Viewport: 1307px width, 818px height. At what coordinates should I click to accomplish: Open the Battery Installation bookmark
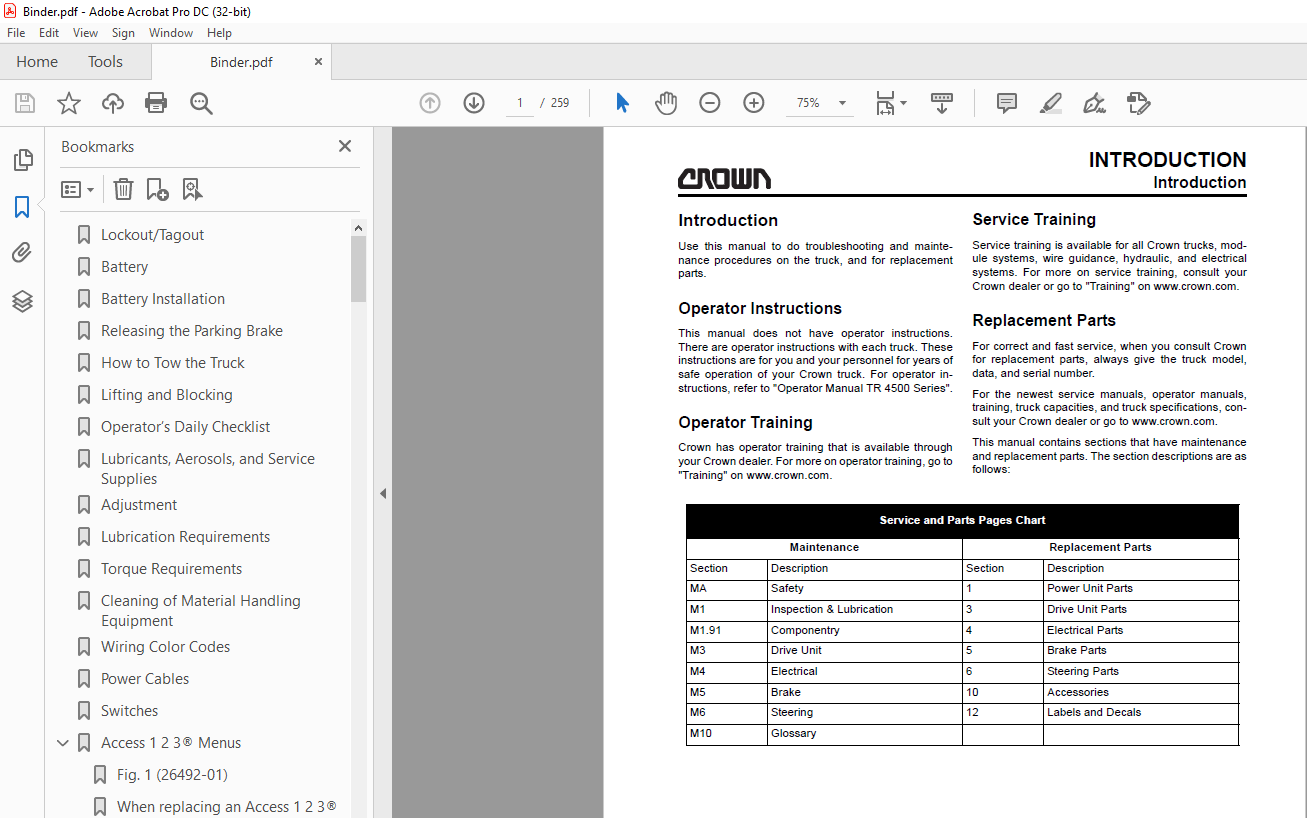(162, 299)
